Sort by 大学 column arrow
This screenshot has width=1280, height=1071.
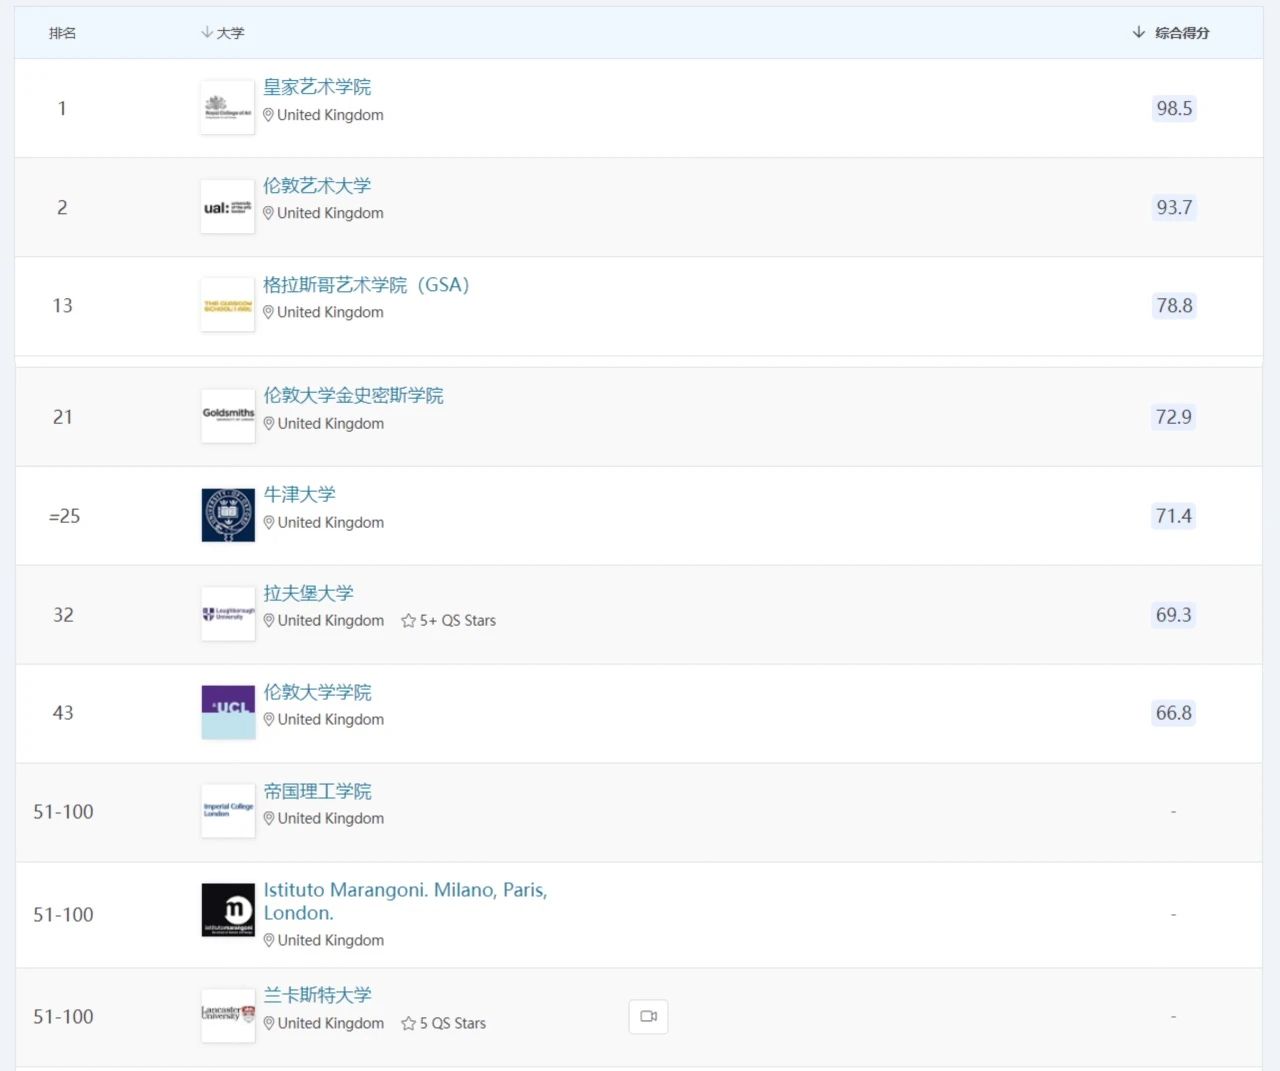[x=206, y=32]
